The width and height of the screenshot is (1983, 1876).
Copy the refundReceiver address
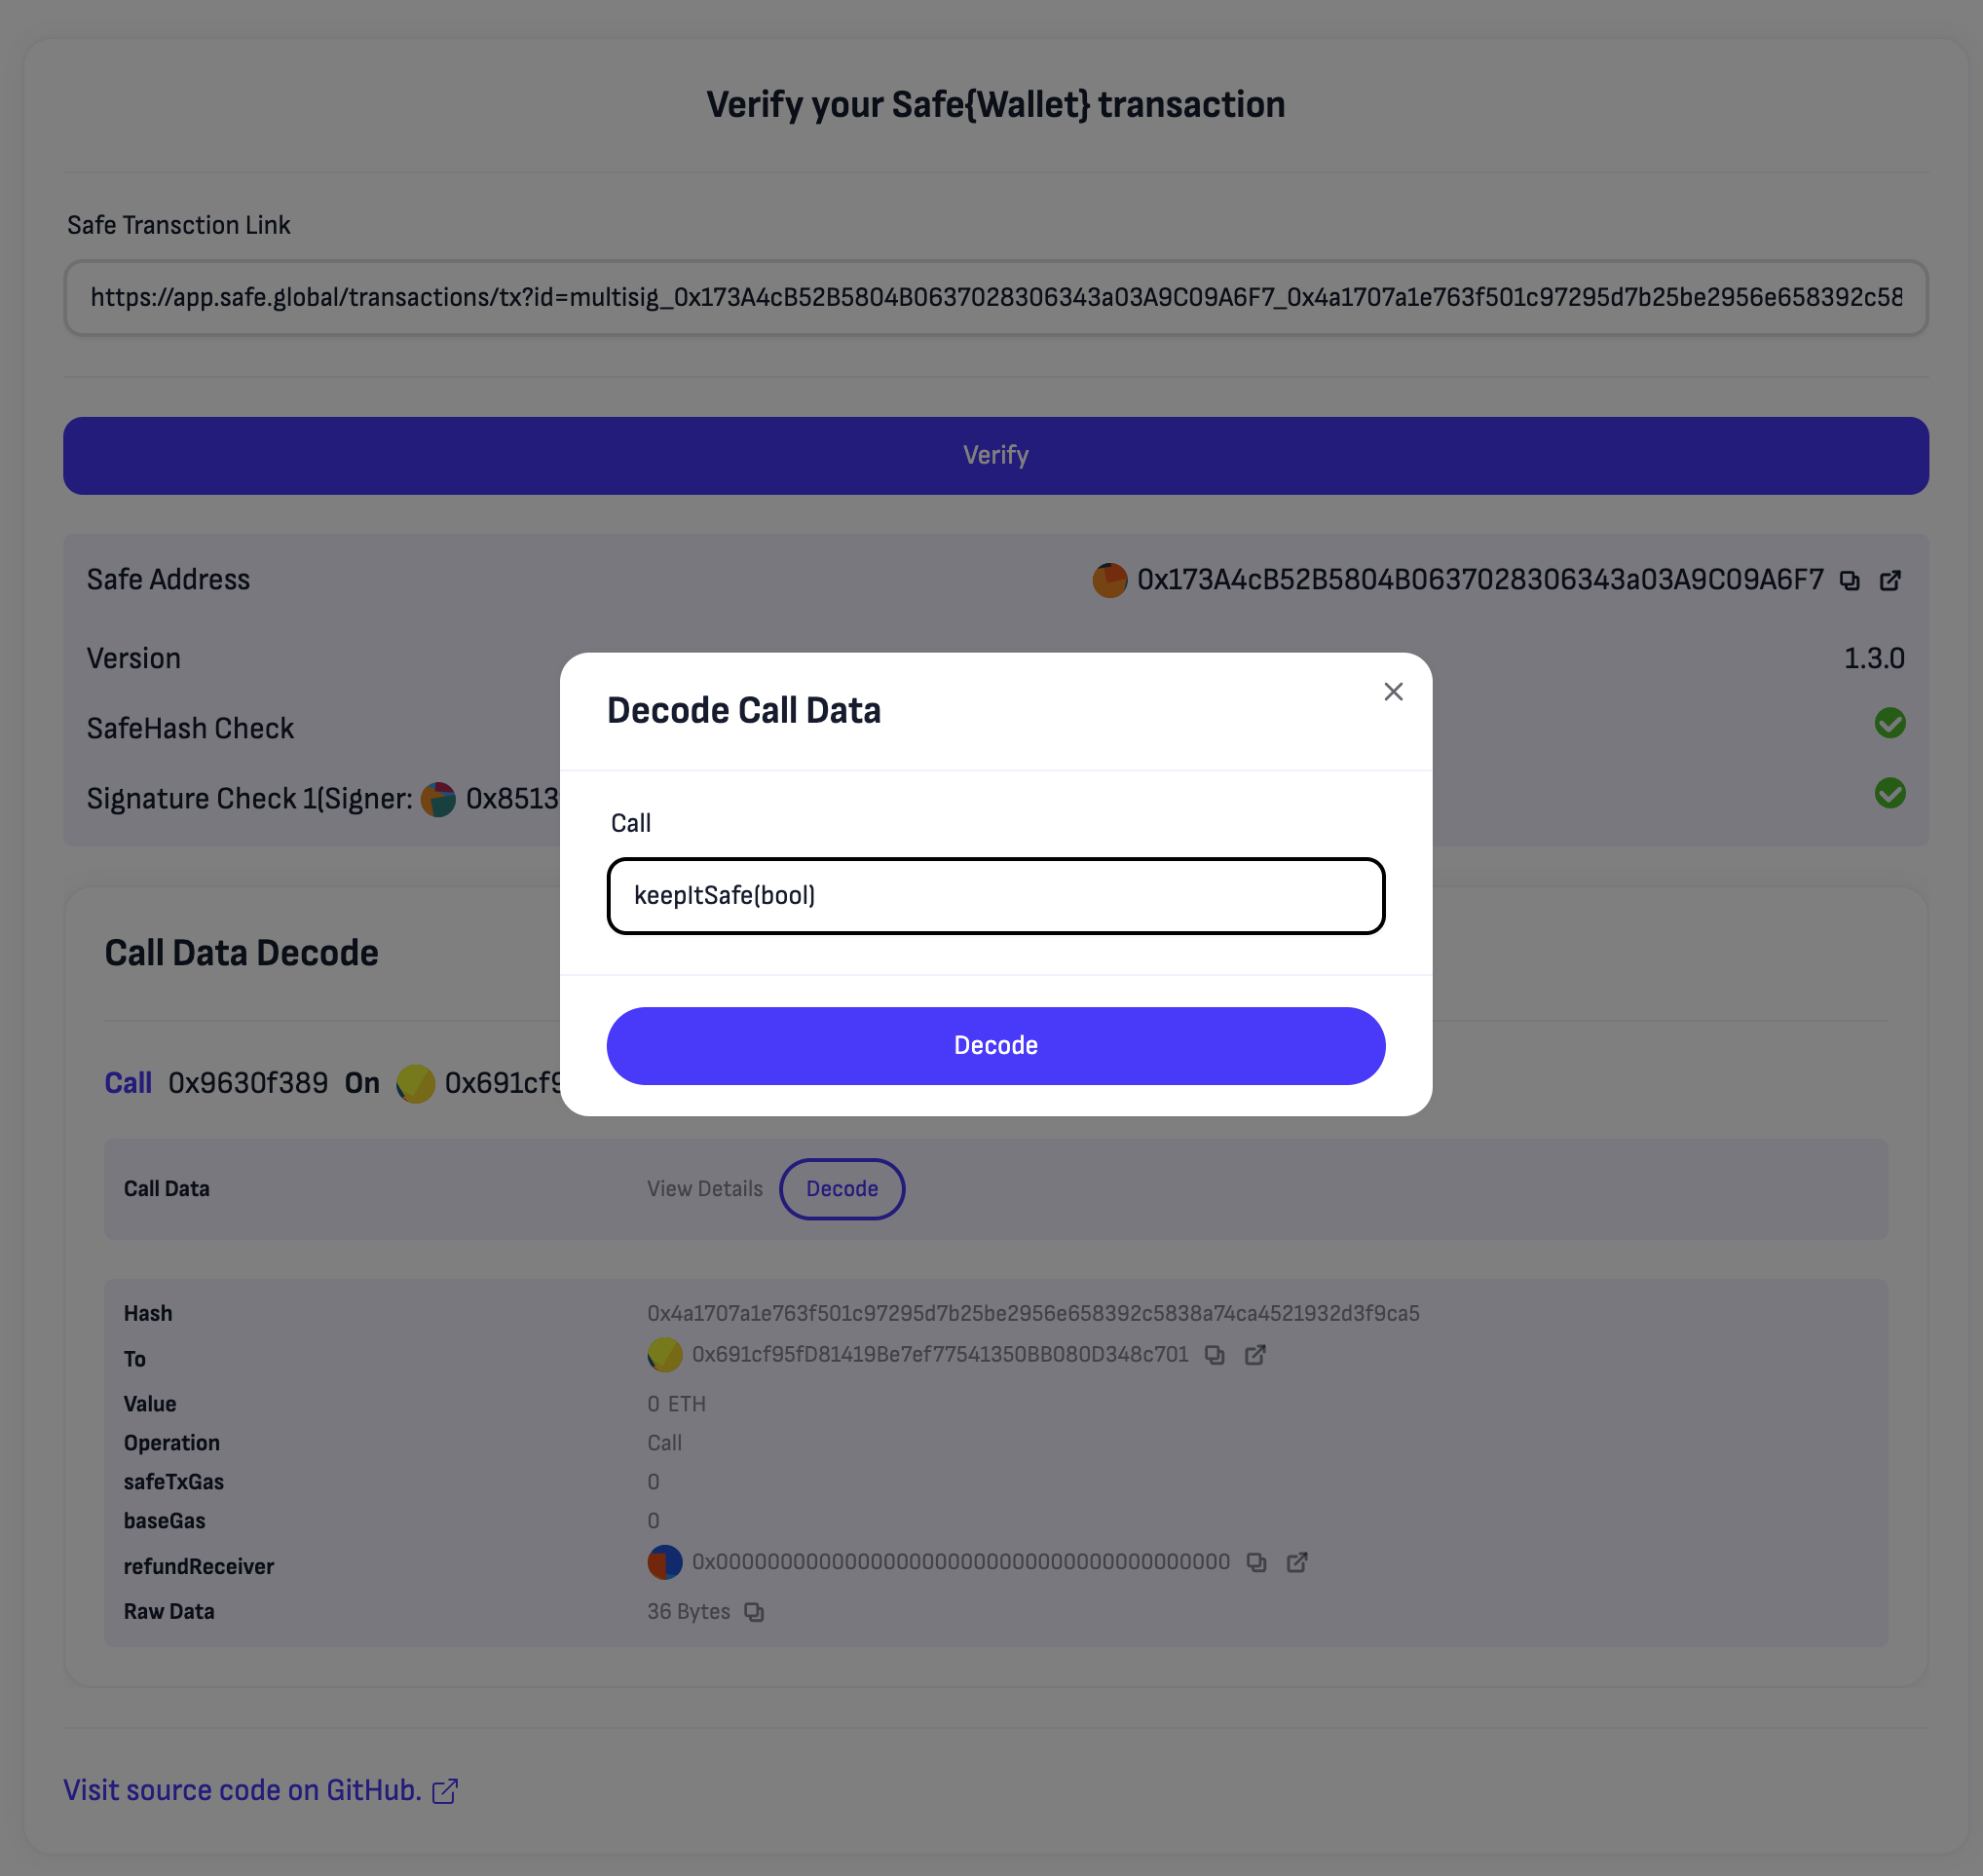click(x=1256, y=1562)
